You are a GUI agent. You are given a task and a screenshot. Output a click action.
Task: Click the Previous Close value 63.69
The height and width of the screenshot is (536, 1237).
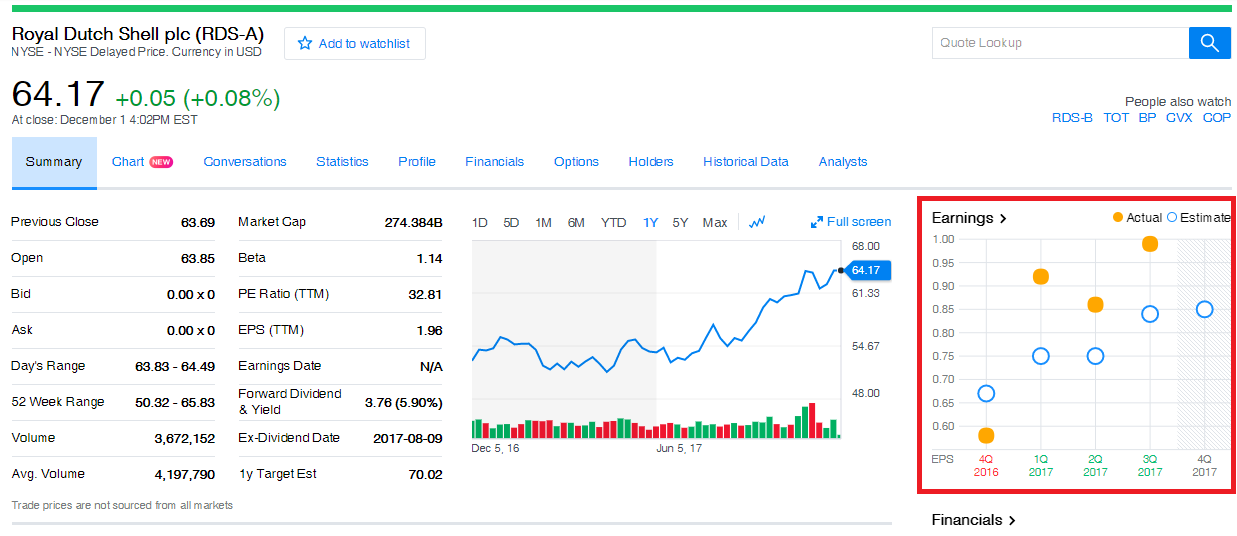tap(198, 222)
